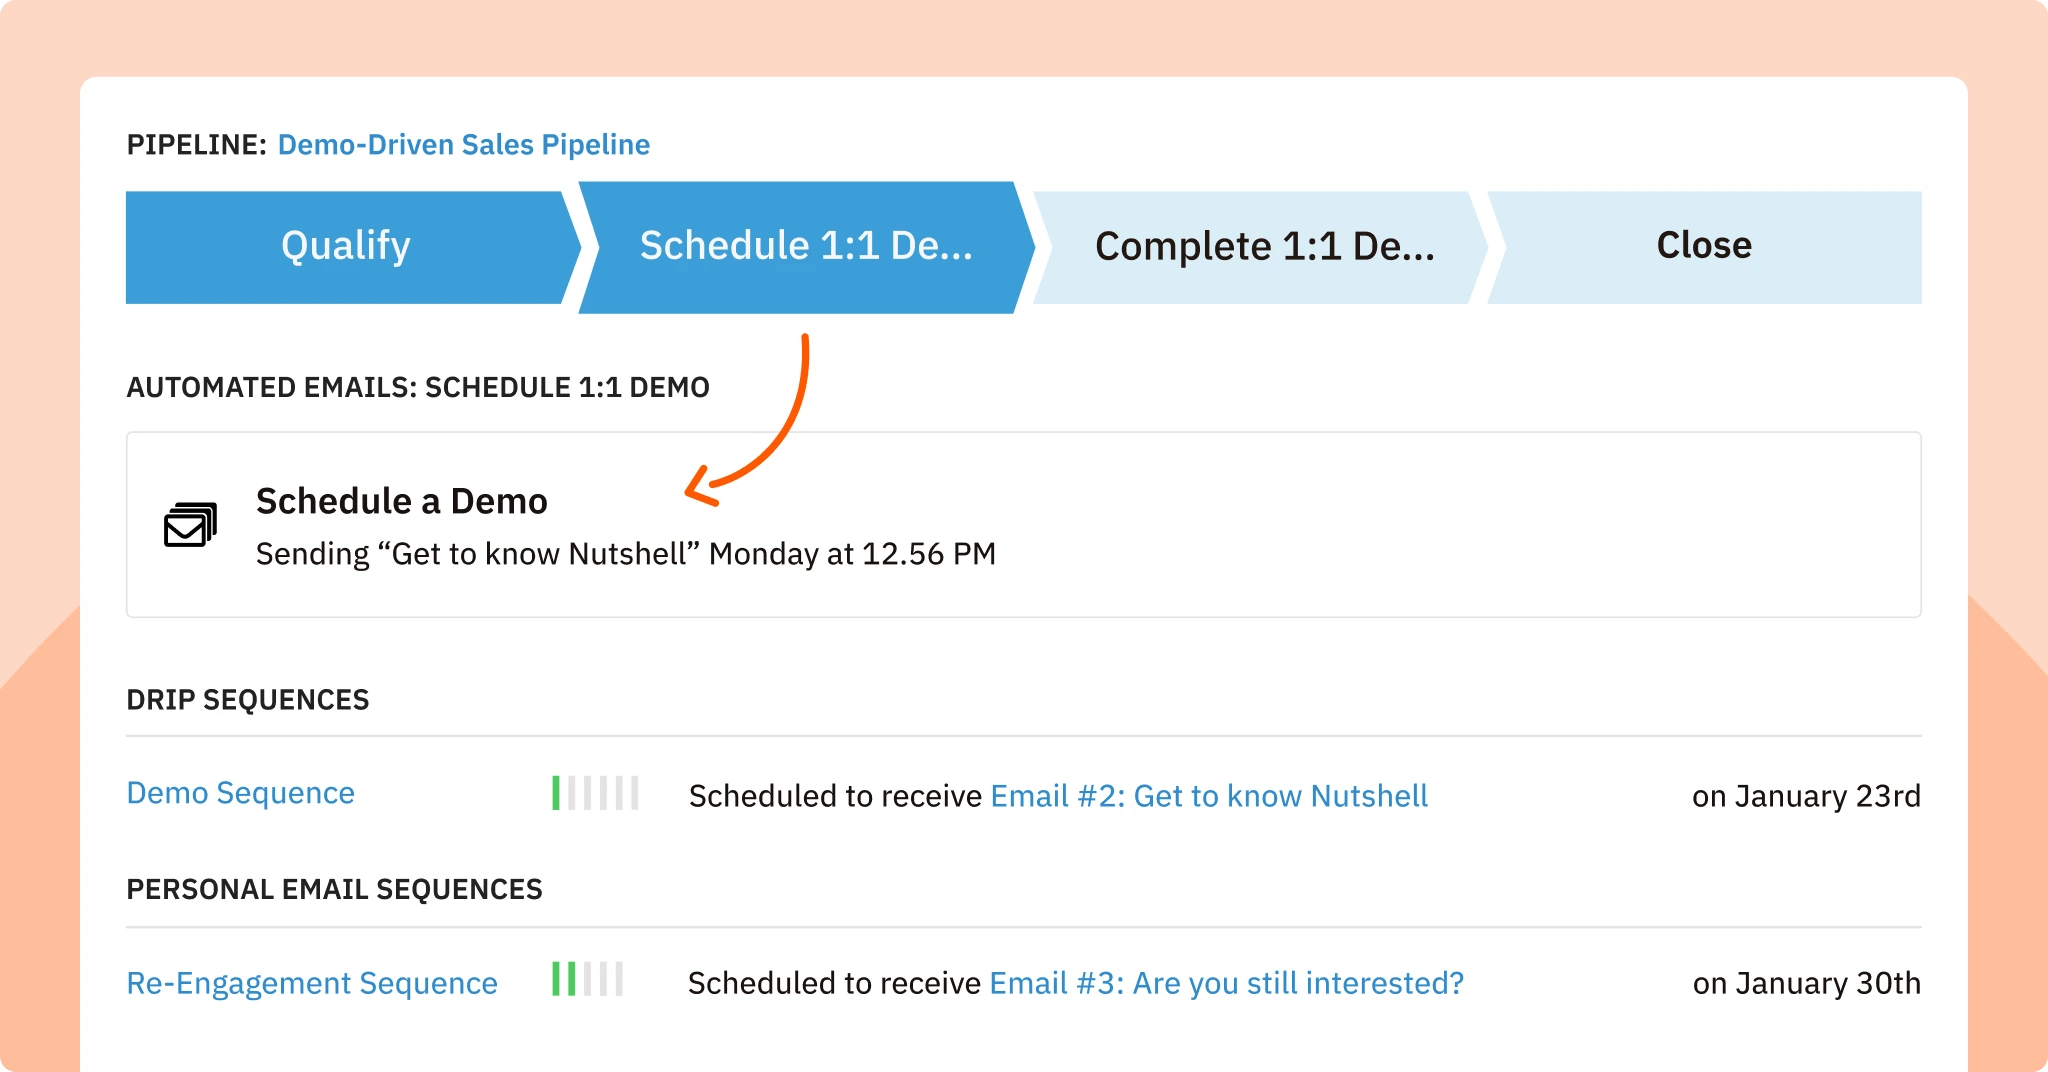This screenshot has height=1072, width=2048.
Task: Collapse the AUTOMATED EMAILS section header
Action: (x=418, y=387)
